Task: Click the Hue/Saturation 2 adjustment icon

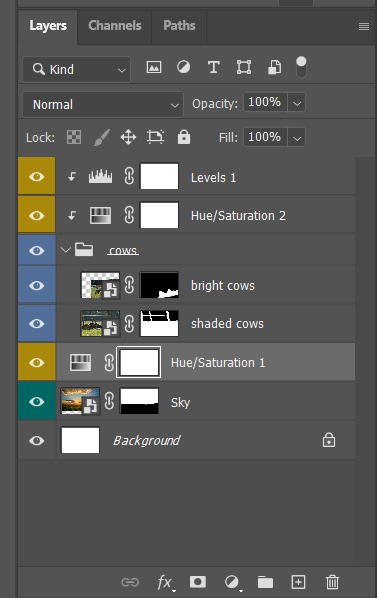Action: tap(100, 215)
